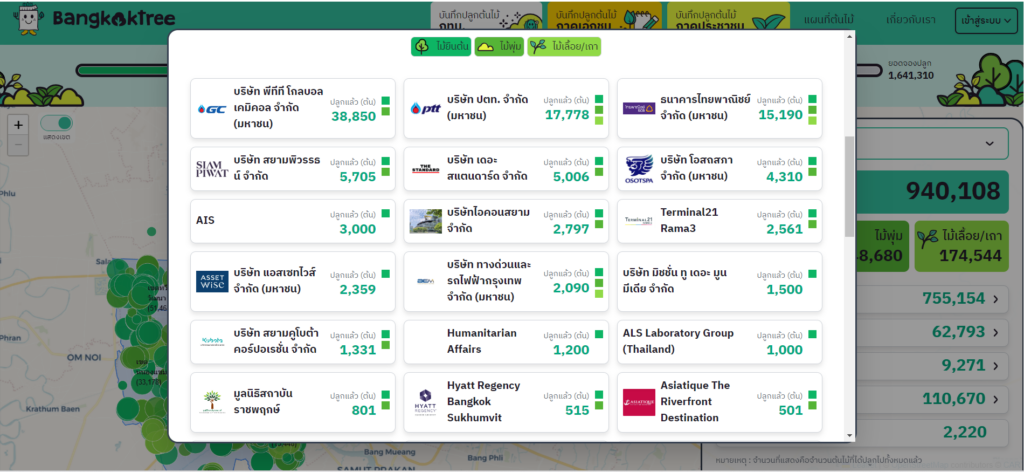This screenshot has width=1024, height=472.
Task: Click the PTT company logo
Action: (x=425, y=109)
